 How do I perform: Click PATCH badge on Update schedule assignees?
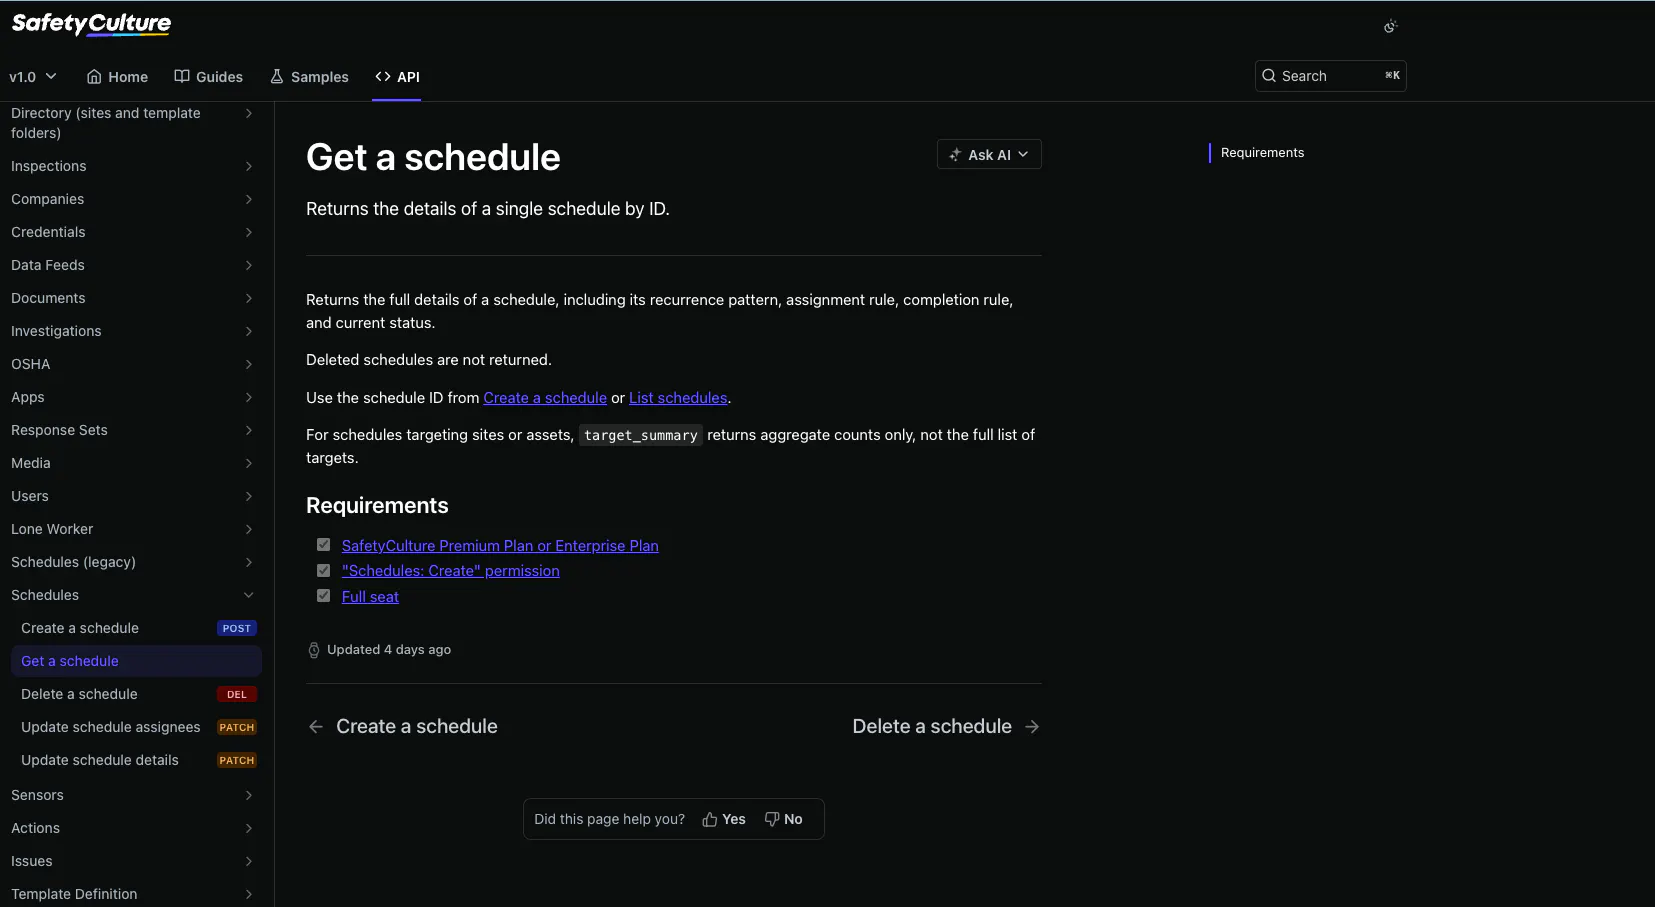coord(237,727)
